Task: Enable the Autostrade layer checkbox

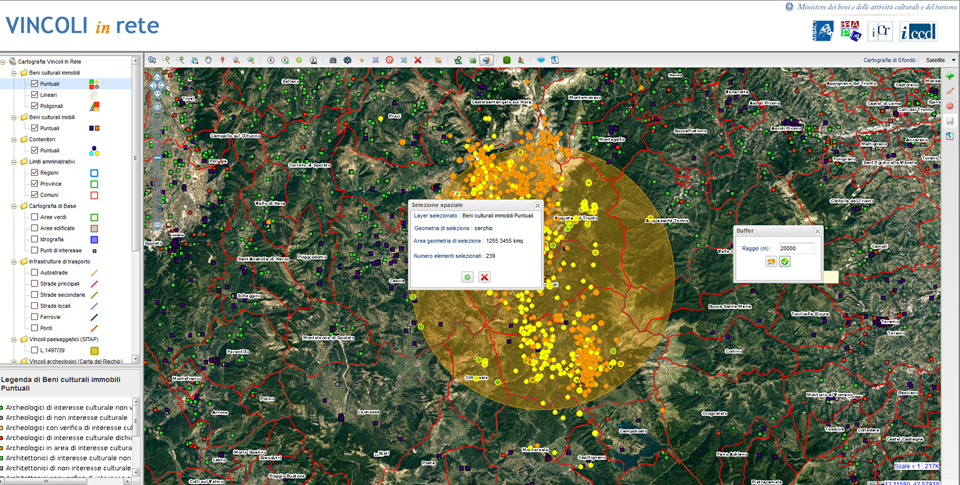Action: tap(34, 273)
